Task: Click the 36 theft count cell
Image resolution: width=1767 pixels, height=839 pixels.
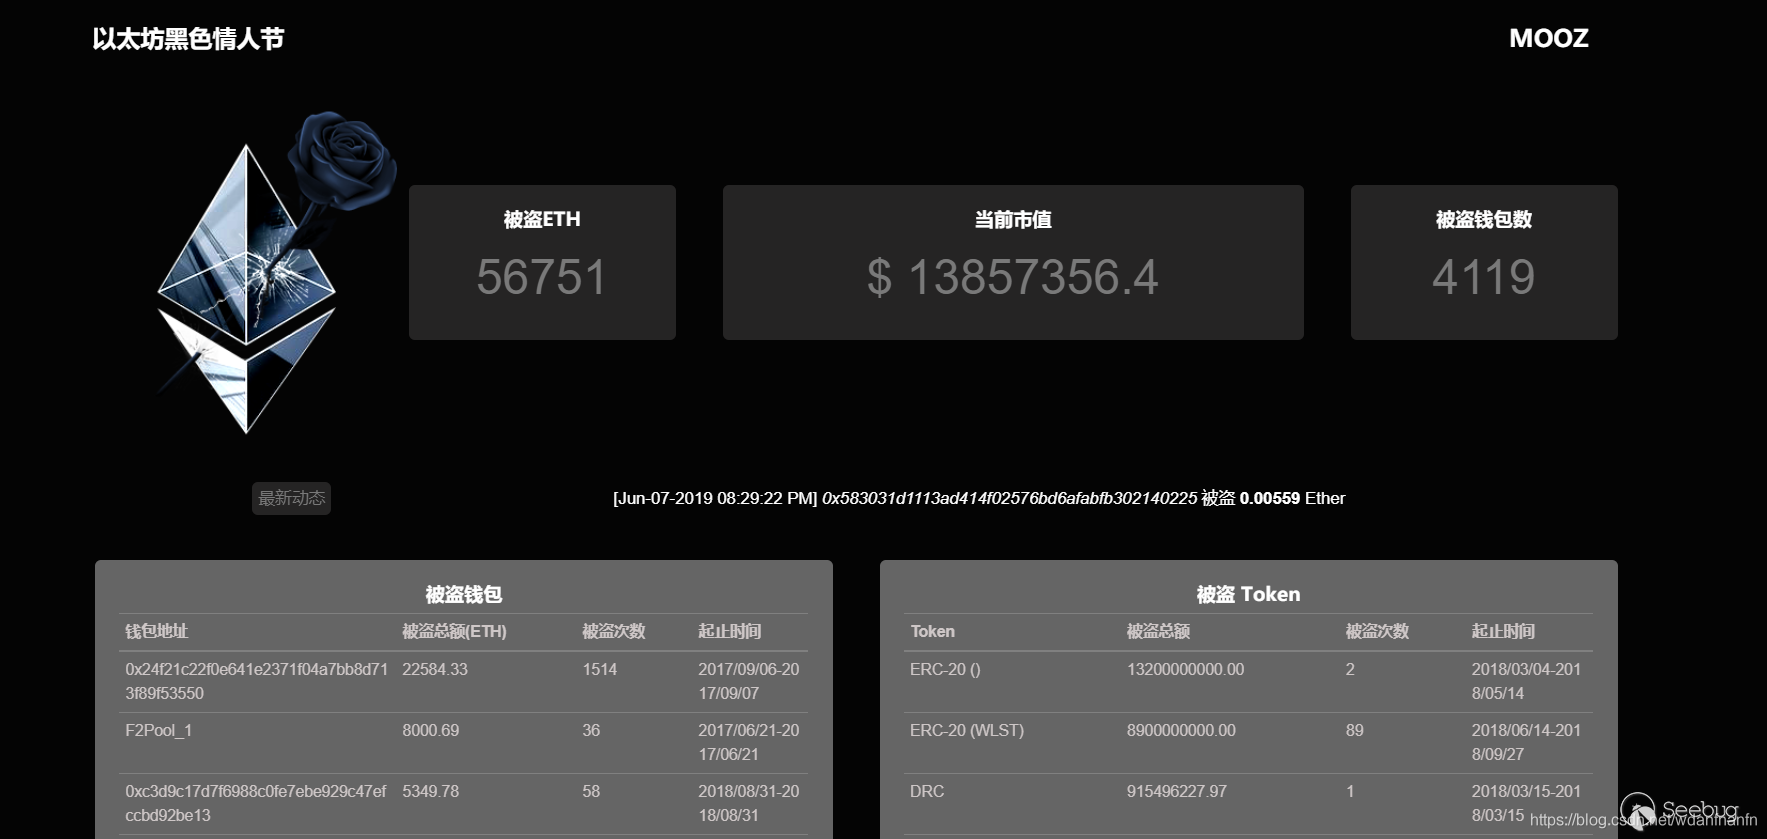Action: coord(591,730)
